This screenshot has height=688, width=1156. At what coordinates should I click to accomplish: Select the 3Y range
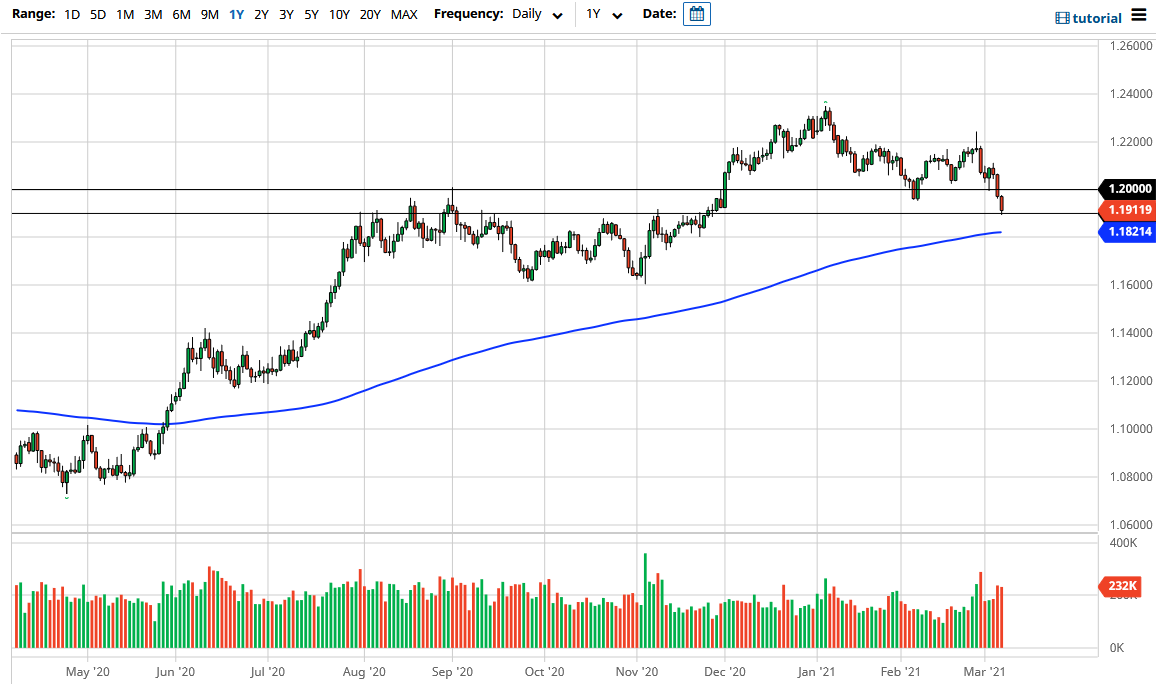tap(286, 15)
